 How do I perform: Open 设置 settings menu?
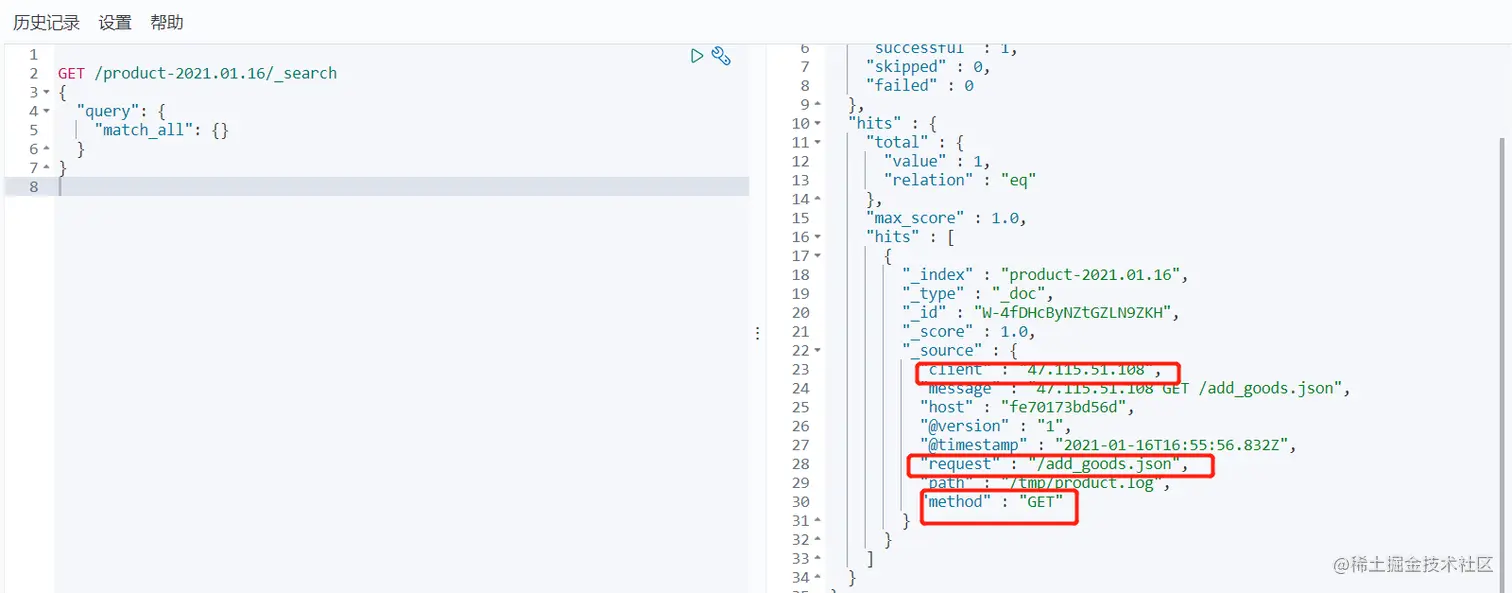click(115, 22)
